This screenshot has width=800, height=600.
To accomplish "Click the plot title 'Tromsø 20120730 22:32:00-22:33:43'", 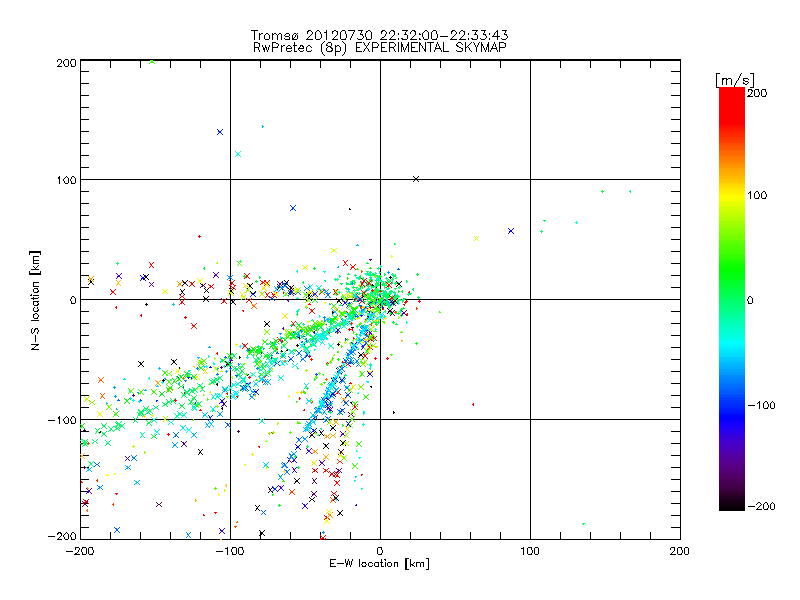I will 379,35.
